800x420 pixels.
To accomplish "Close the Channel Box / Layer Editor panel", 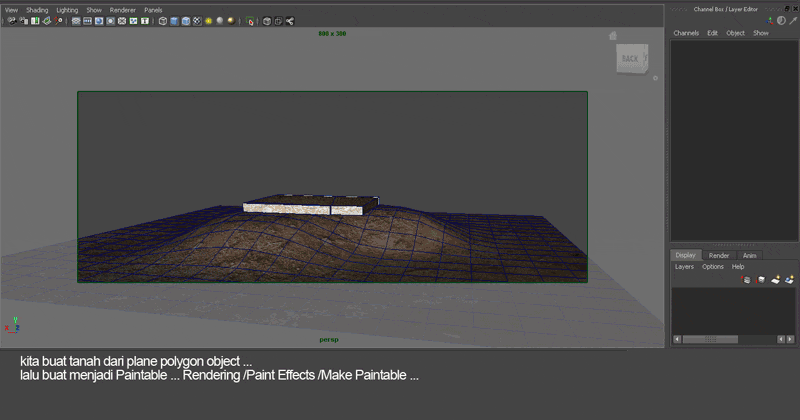I will tap(795, 9).
